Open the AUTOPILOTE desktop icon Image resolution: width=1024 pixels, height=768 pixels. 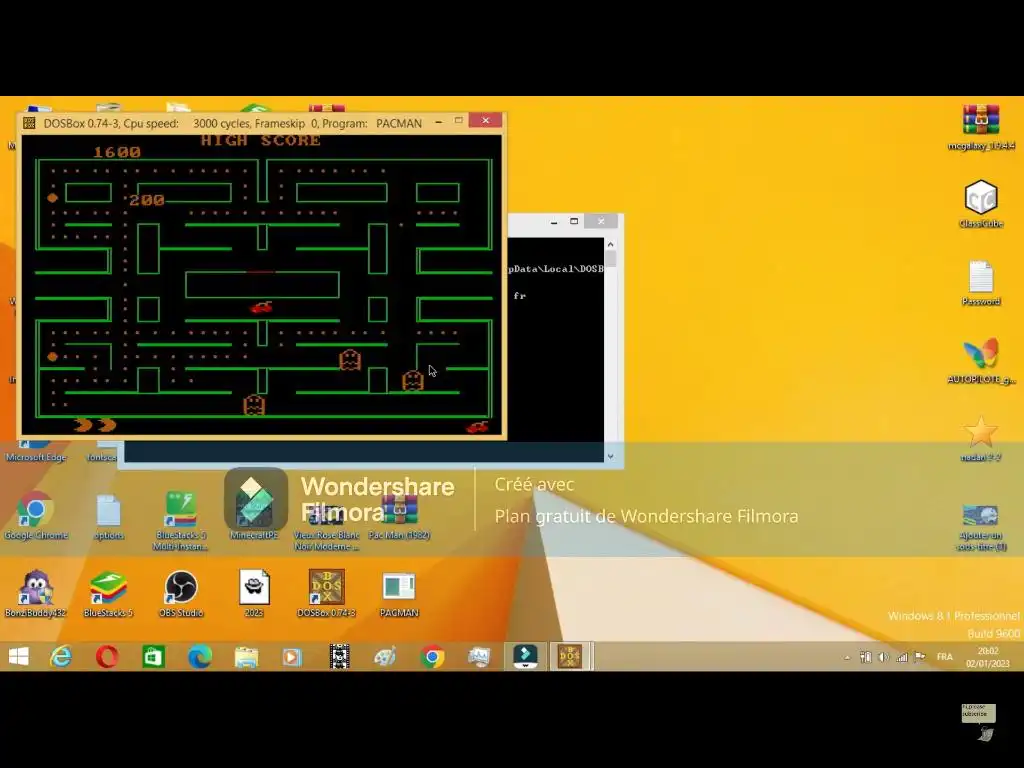pos(981,360)
